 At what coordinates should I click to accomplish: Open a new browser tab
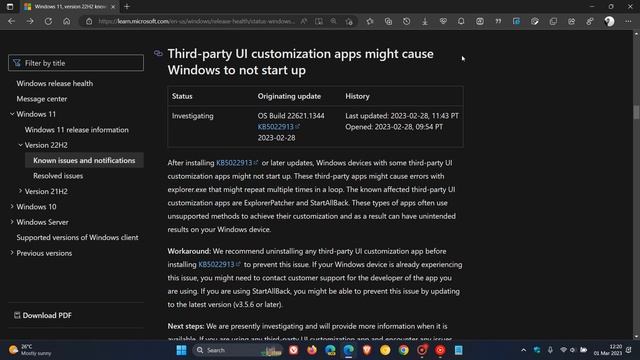click(127, 7)
